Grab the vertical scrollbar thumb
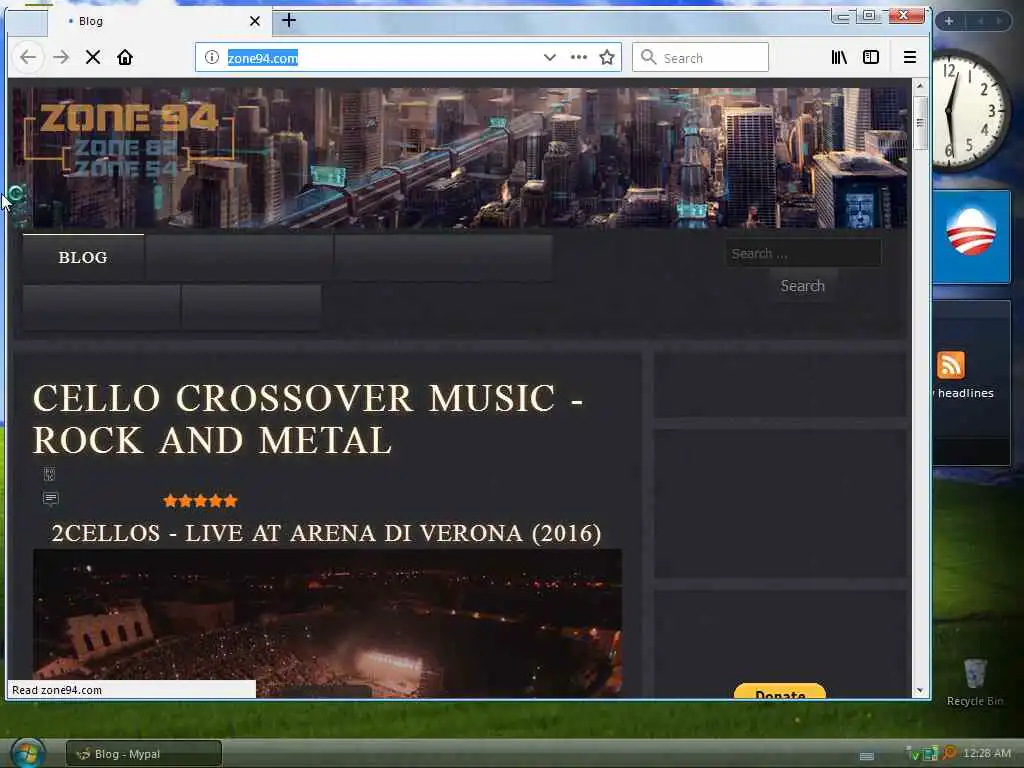The image size is (1024, 768). tap(920, 123)
